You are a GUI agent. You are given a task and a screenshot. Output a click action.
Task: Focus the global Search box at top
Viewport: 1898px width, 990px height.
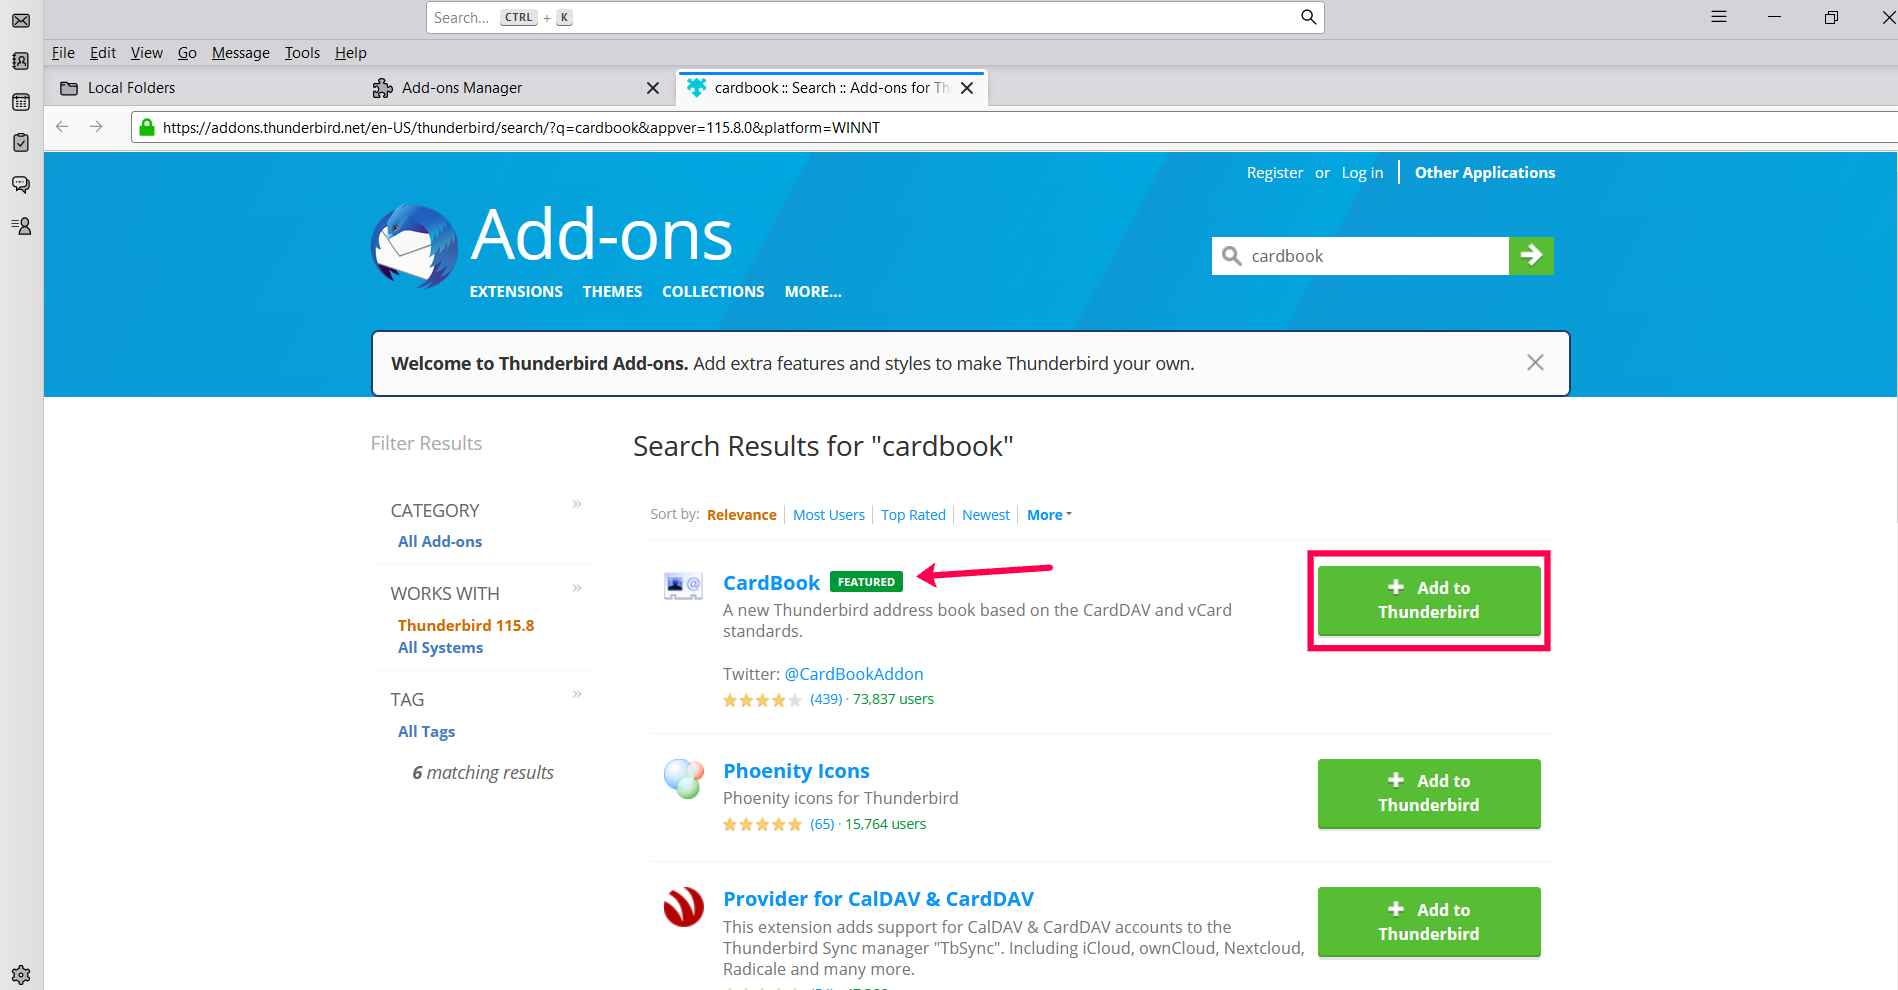point(875,17)
